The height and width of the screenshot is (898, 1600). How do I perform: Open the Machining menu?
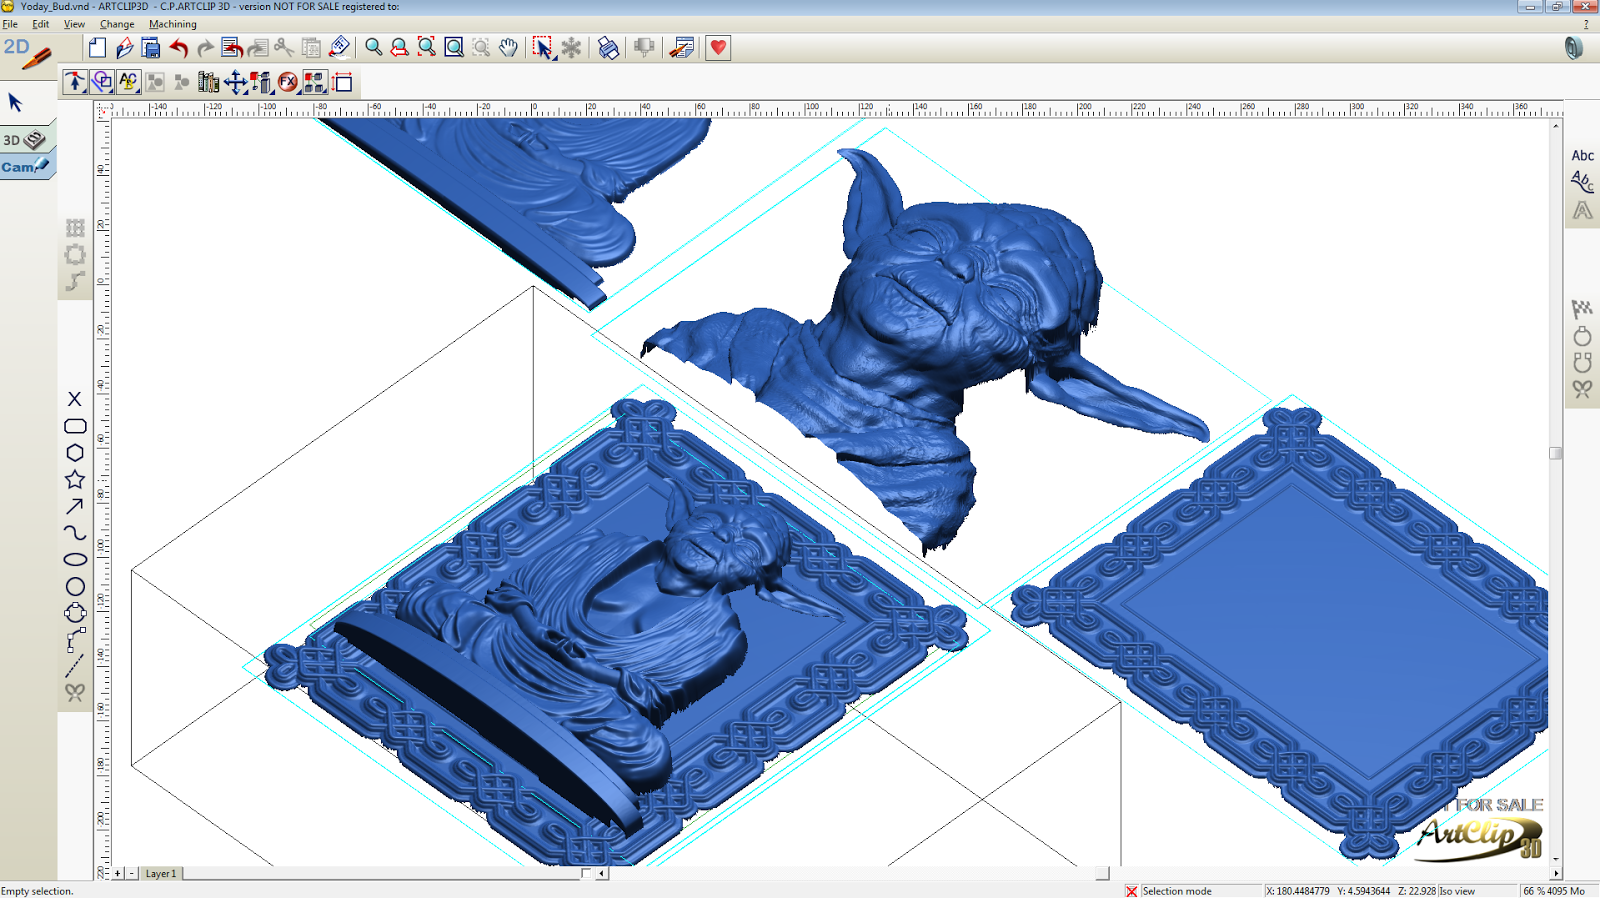pos(173,24)
